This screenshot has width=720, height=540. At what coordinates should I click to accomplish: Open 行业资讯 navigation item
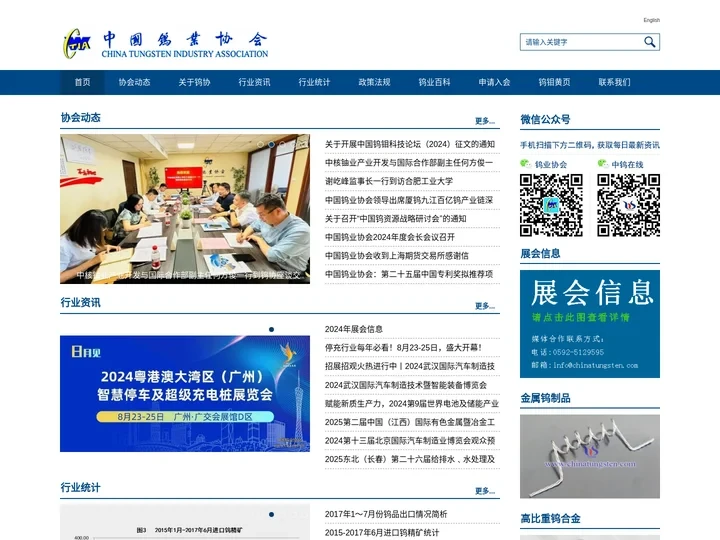click(x=254, y=82)
